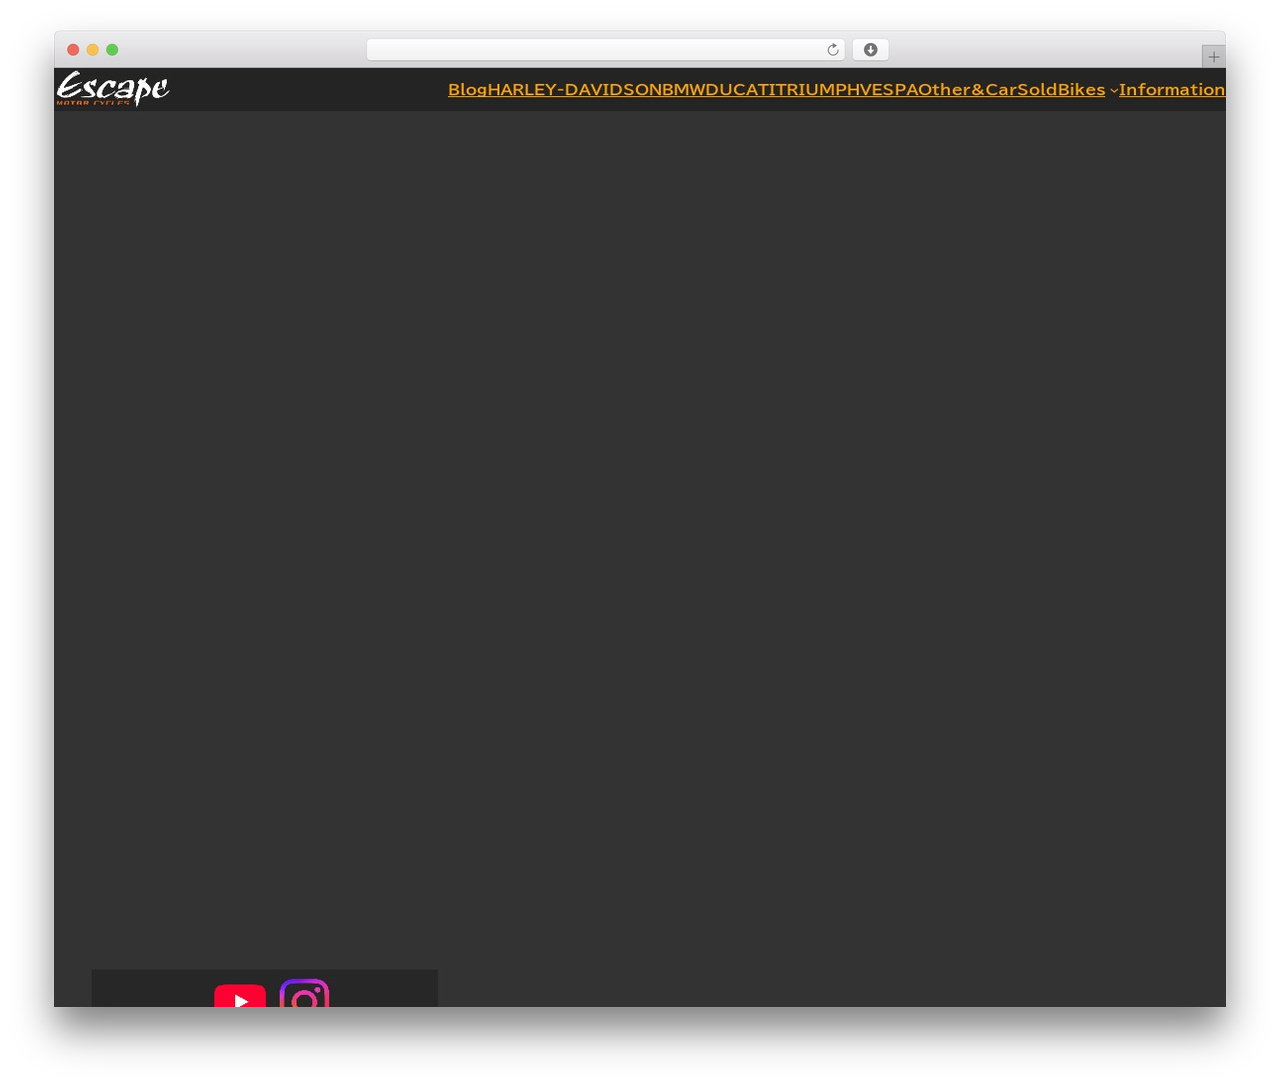Image resolution: width=1280 pixels, height=1084 pixels.
Task: Go to the Other&Car link
Action: [967, 90]
